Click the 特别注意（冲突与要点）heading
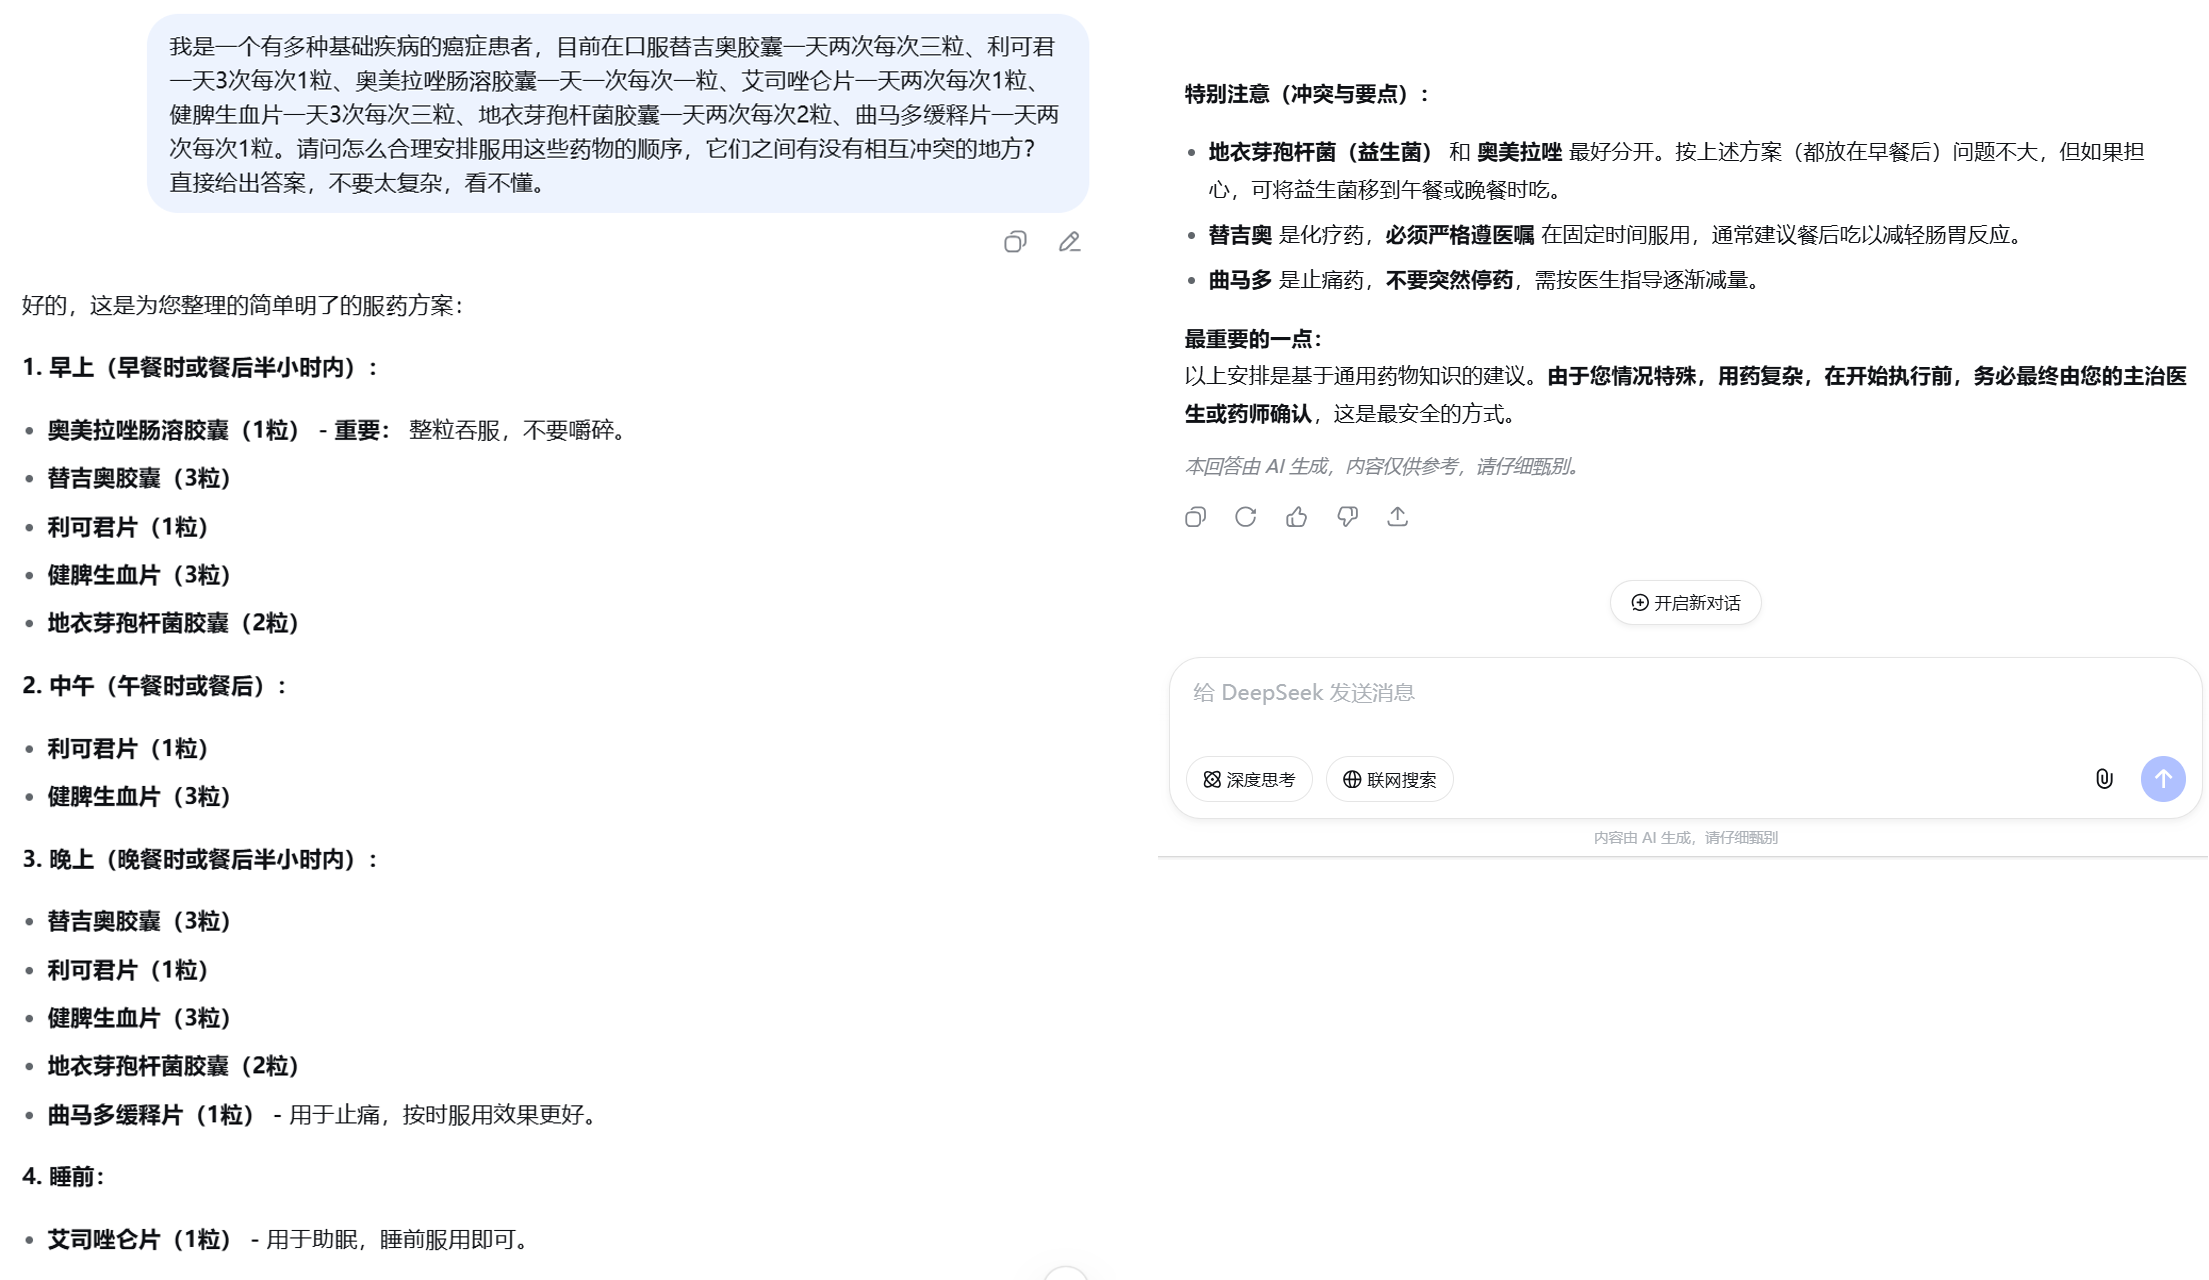Screen dimensions: 2209x1280 1306,94
